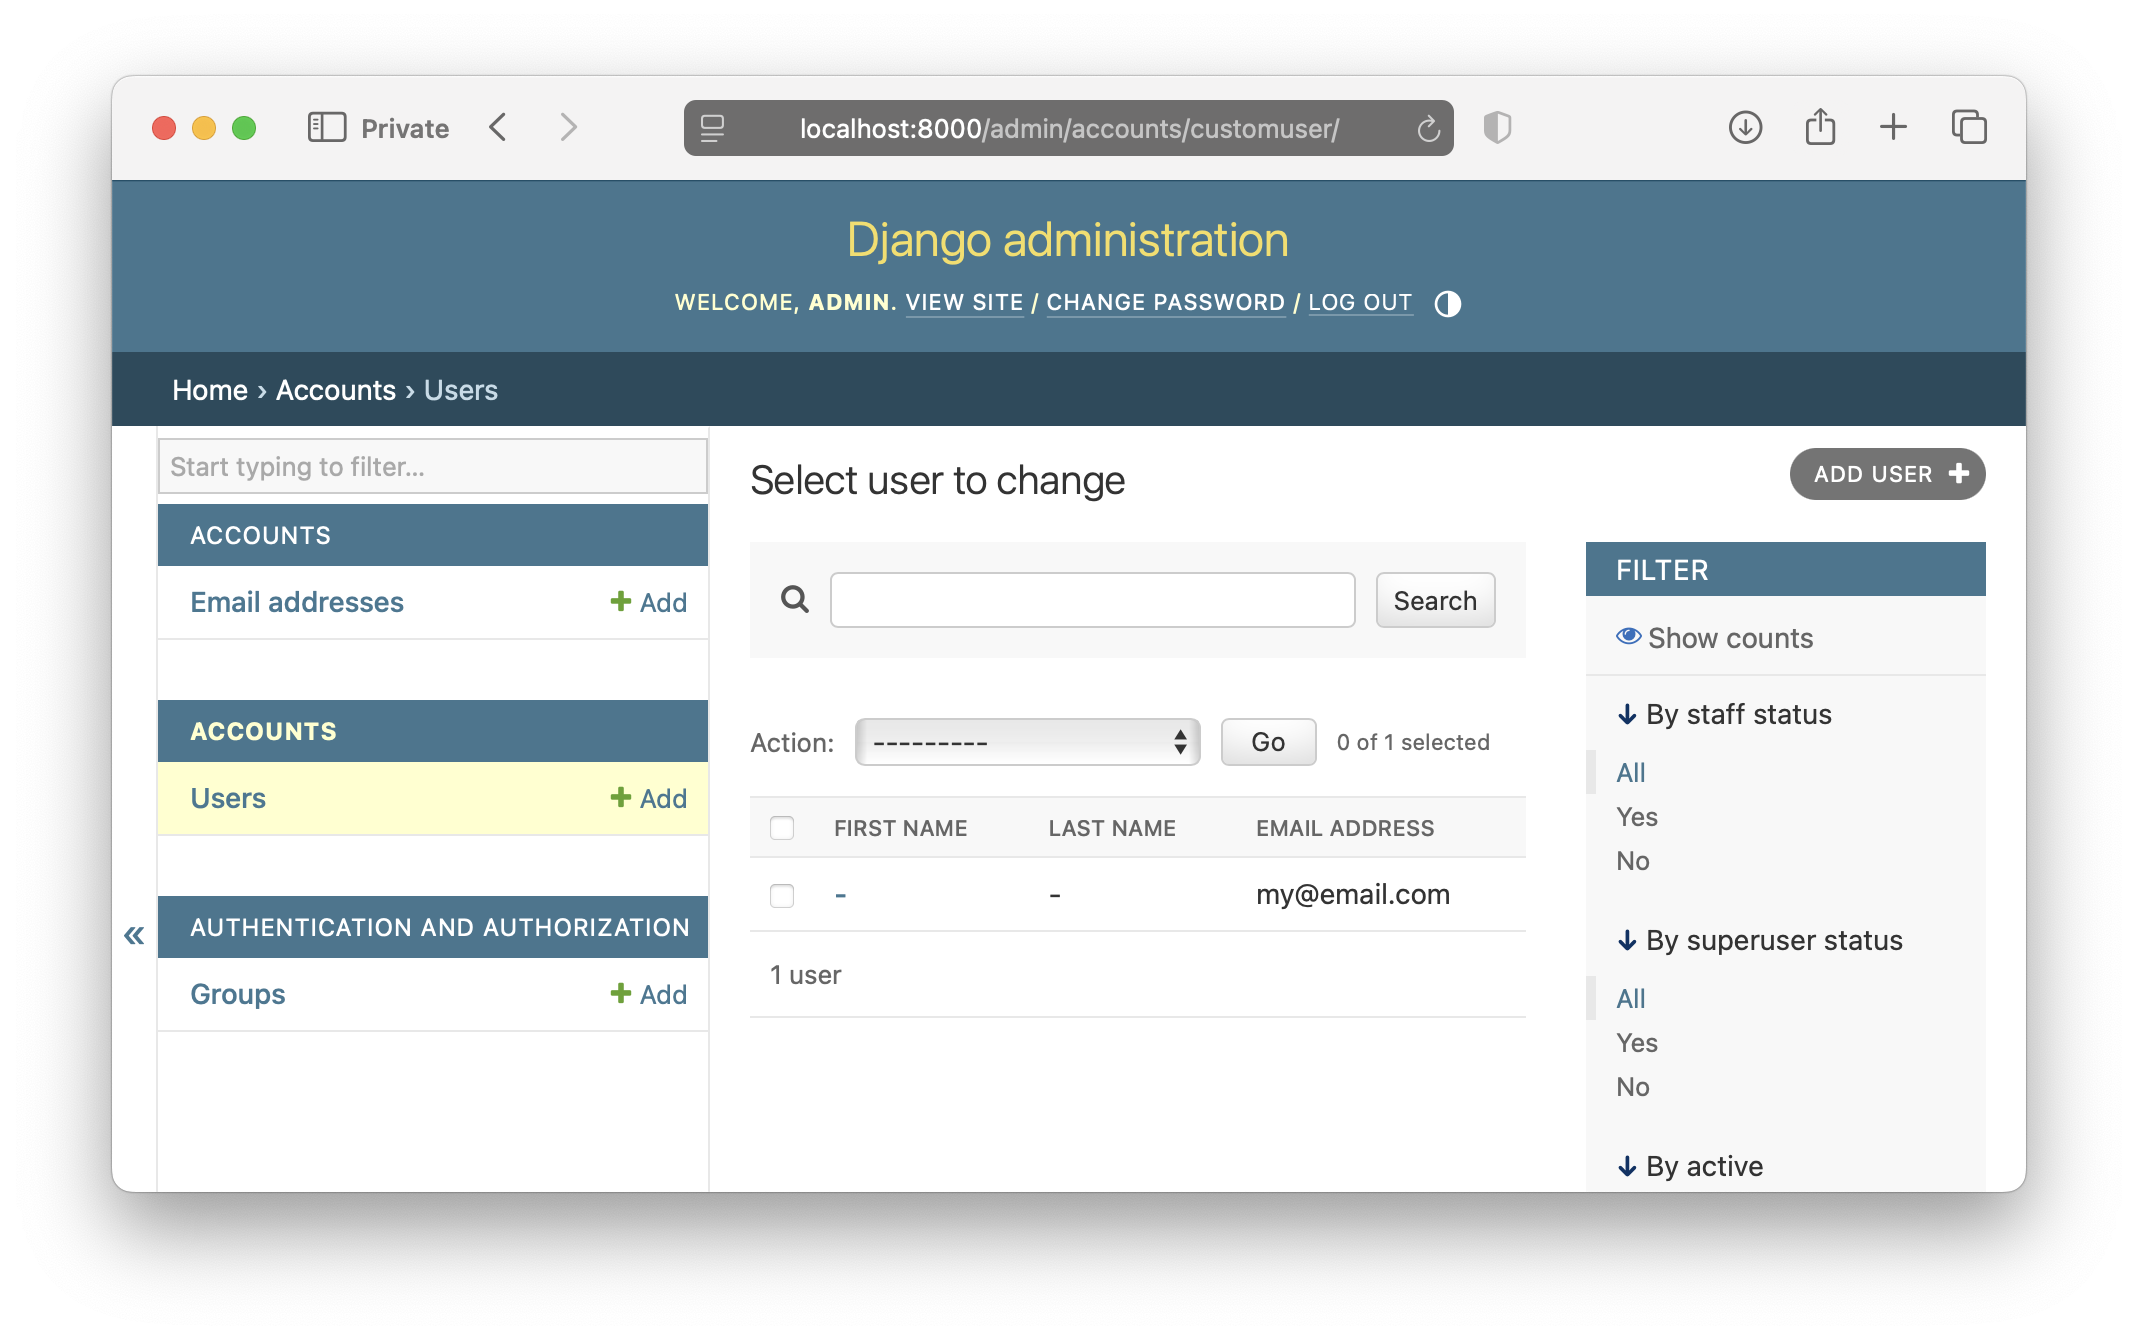Toggle Show counts in filter panel

[1714, 638]
